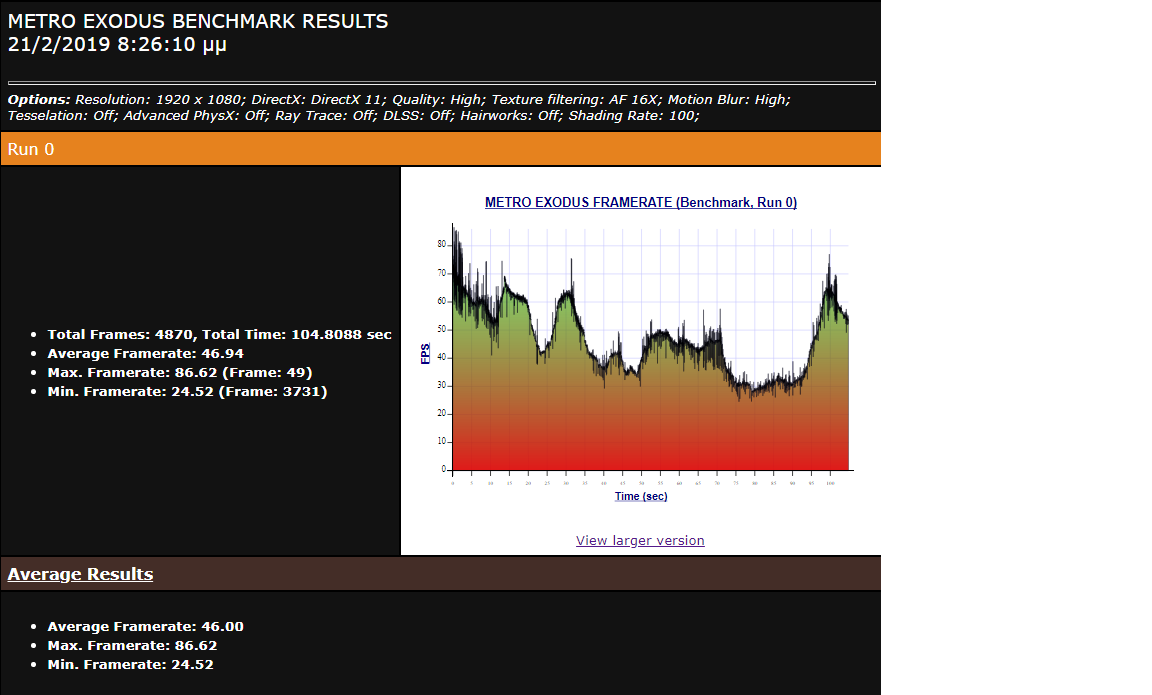Click Min. Framerate: 24.52 under Average Results

(x=131, y=665)
